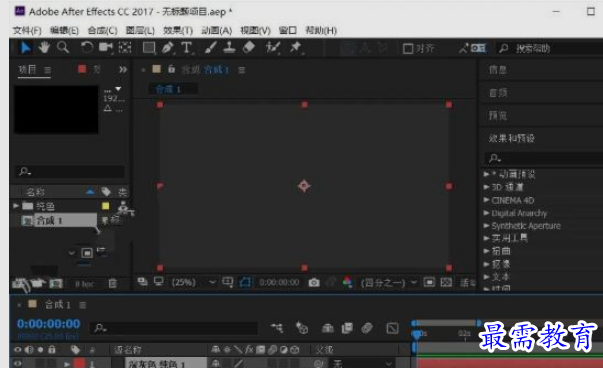
Task: Expand the 扭曲 effects category
Action: point(486,251)
